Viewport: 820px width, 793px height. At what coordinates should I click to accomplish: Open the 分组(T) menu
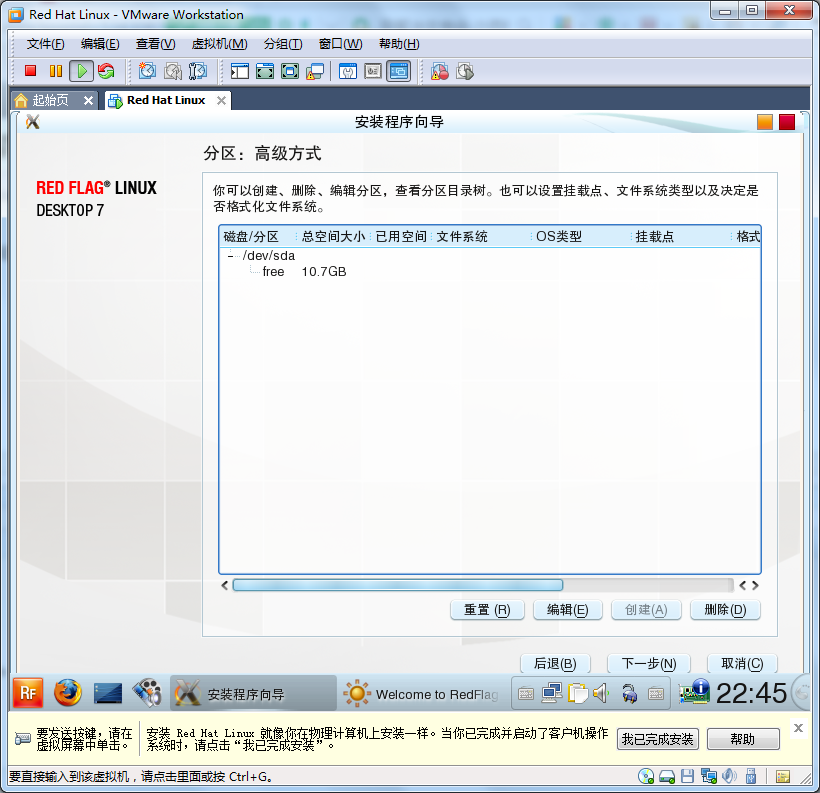(283, 44)
